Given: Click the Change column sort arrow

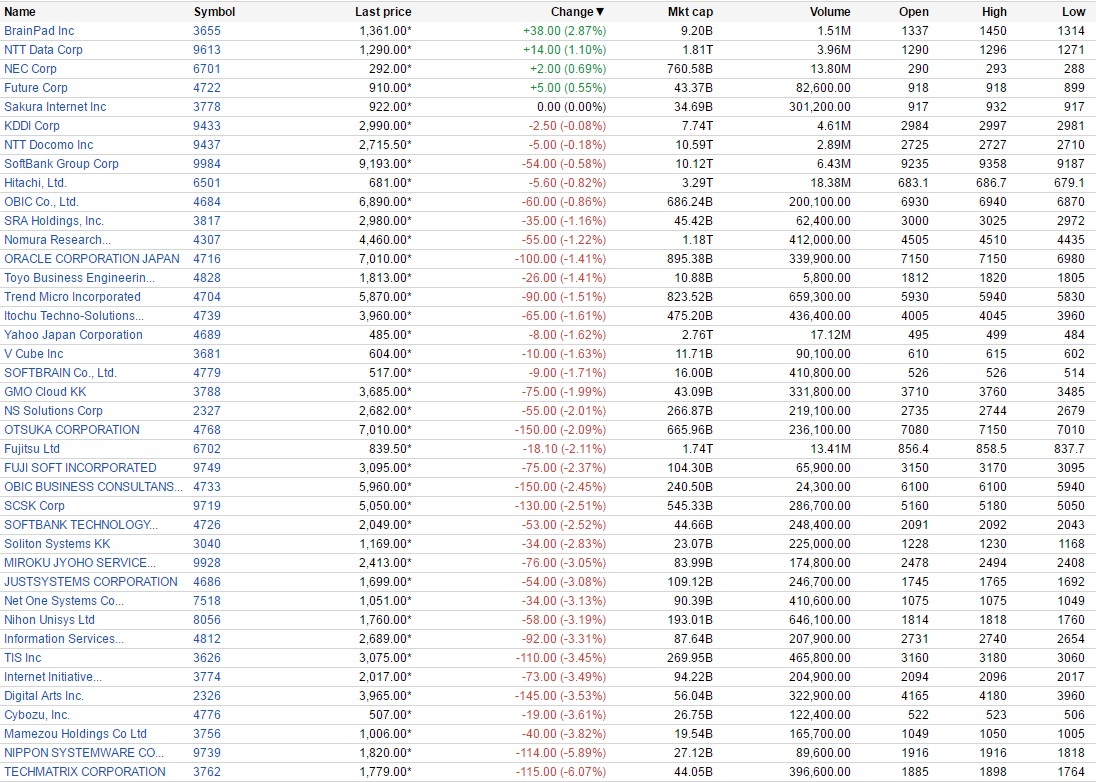Looking at the screenshot, I should (601, 12).
